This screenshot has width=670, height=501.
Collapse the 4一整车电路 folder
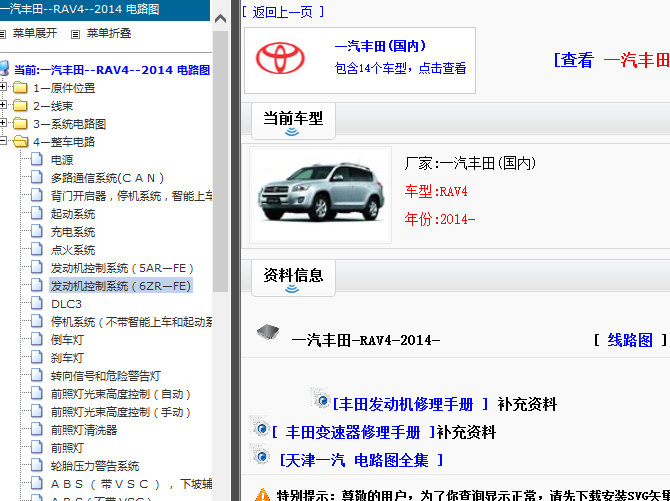(3, 141)
